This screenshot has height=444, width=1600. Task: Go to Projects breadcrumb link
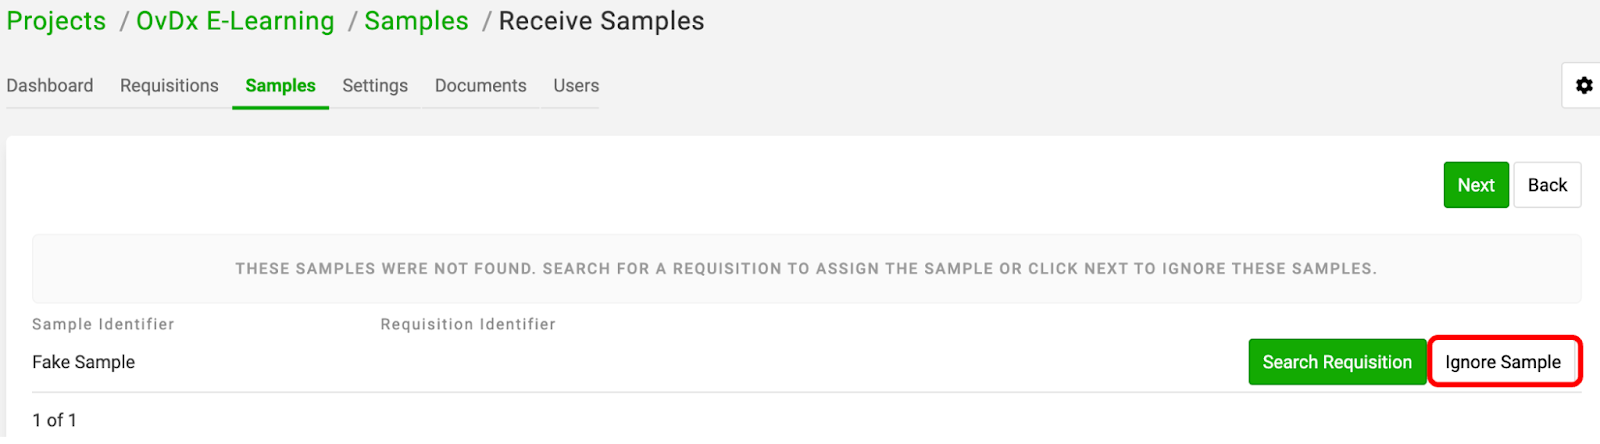pyautogui.click(x=56, y=21)
